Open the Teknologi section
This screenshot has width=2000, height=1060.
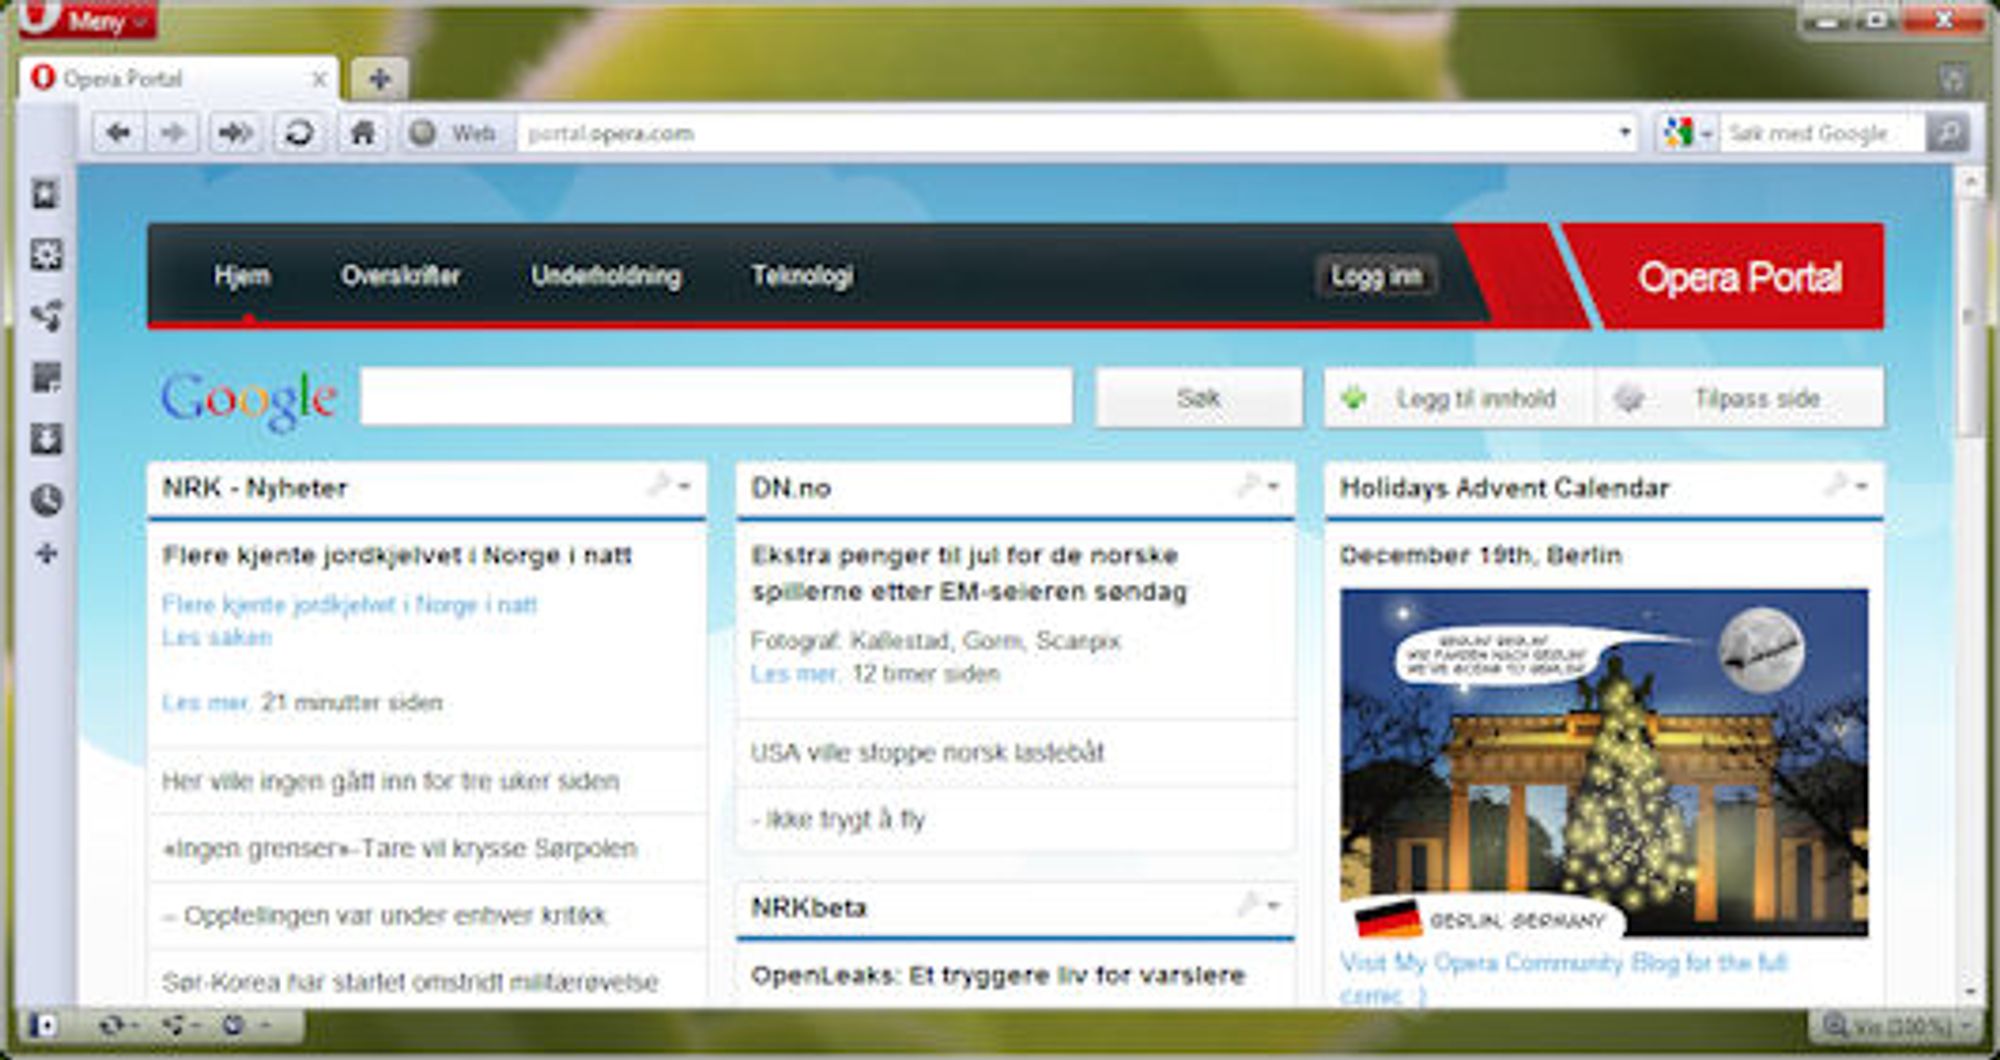click(802, 275)
